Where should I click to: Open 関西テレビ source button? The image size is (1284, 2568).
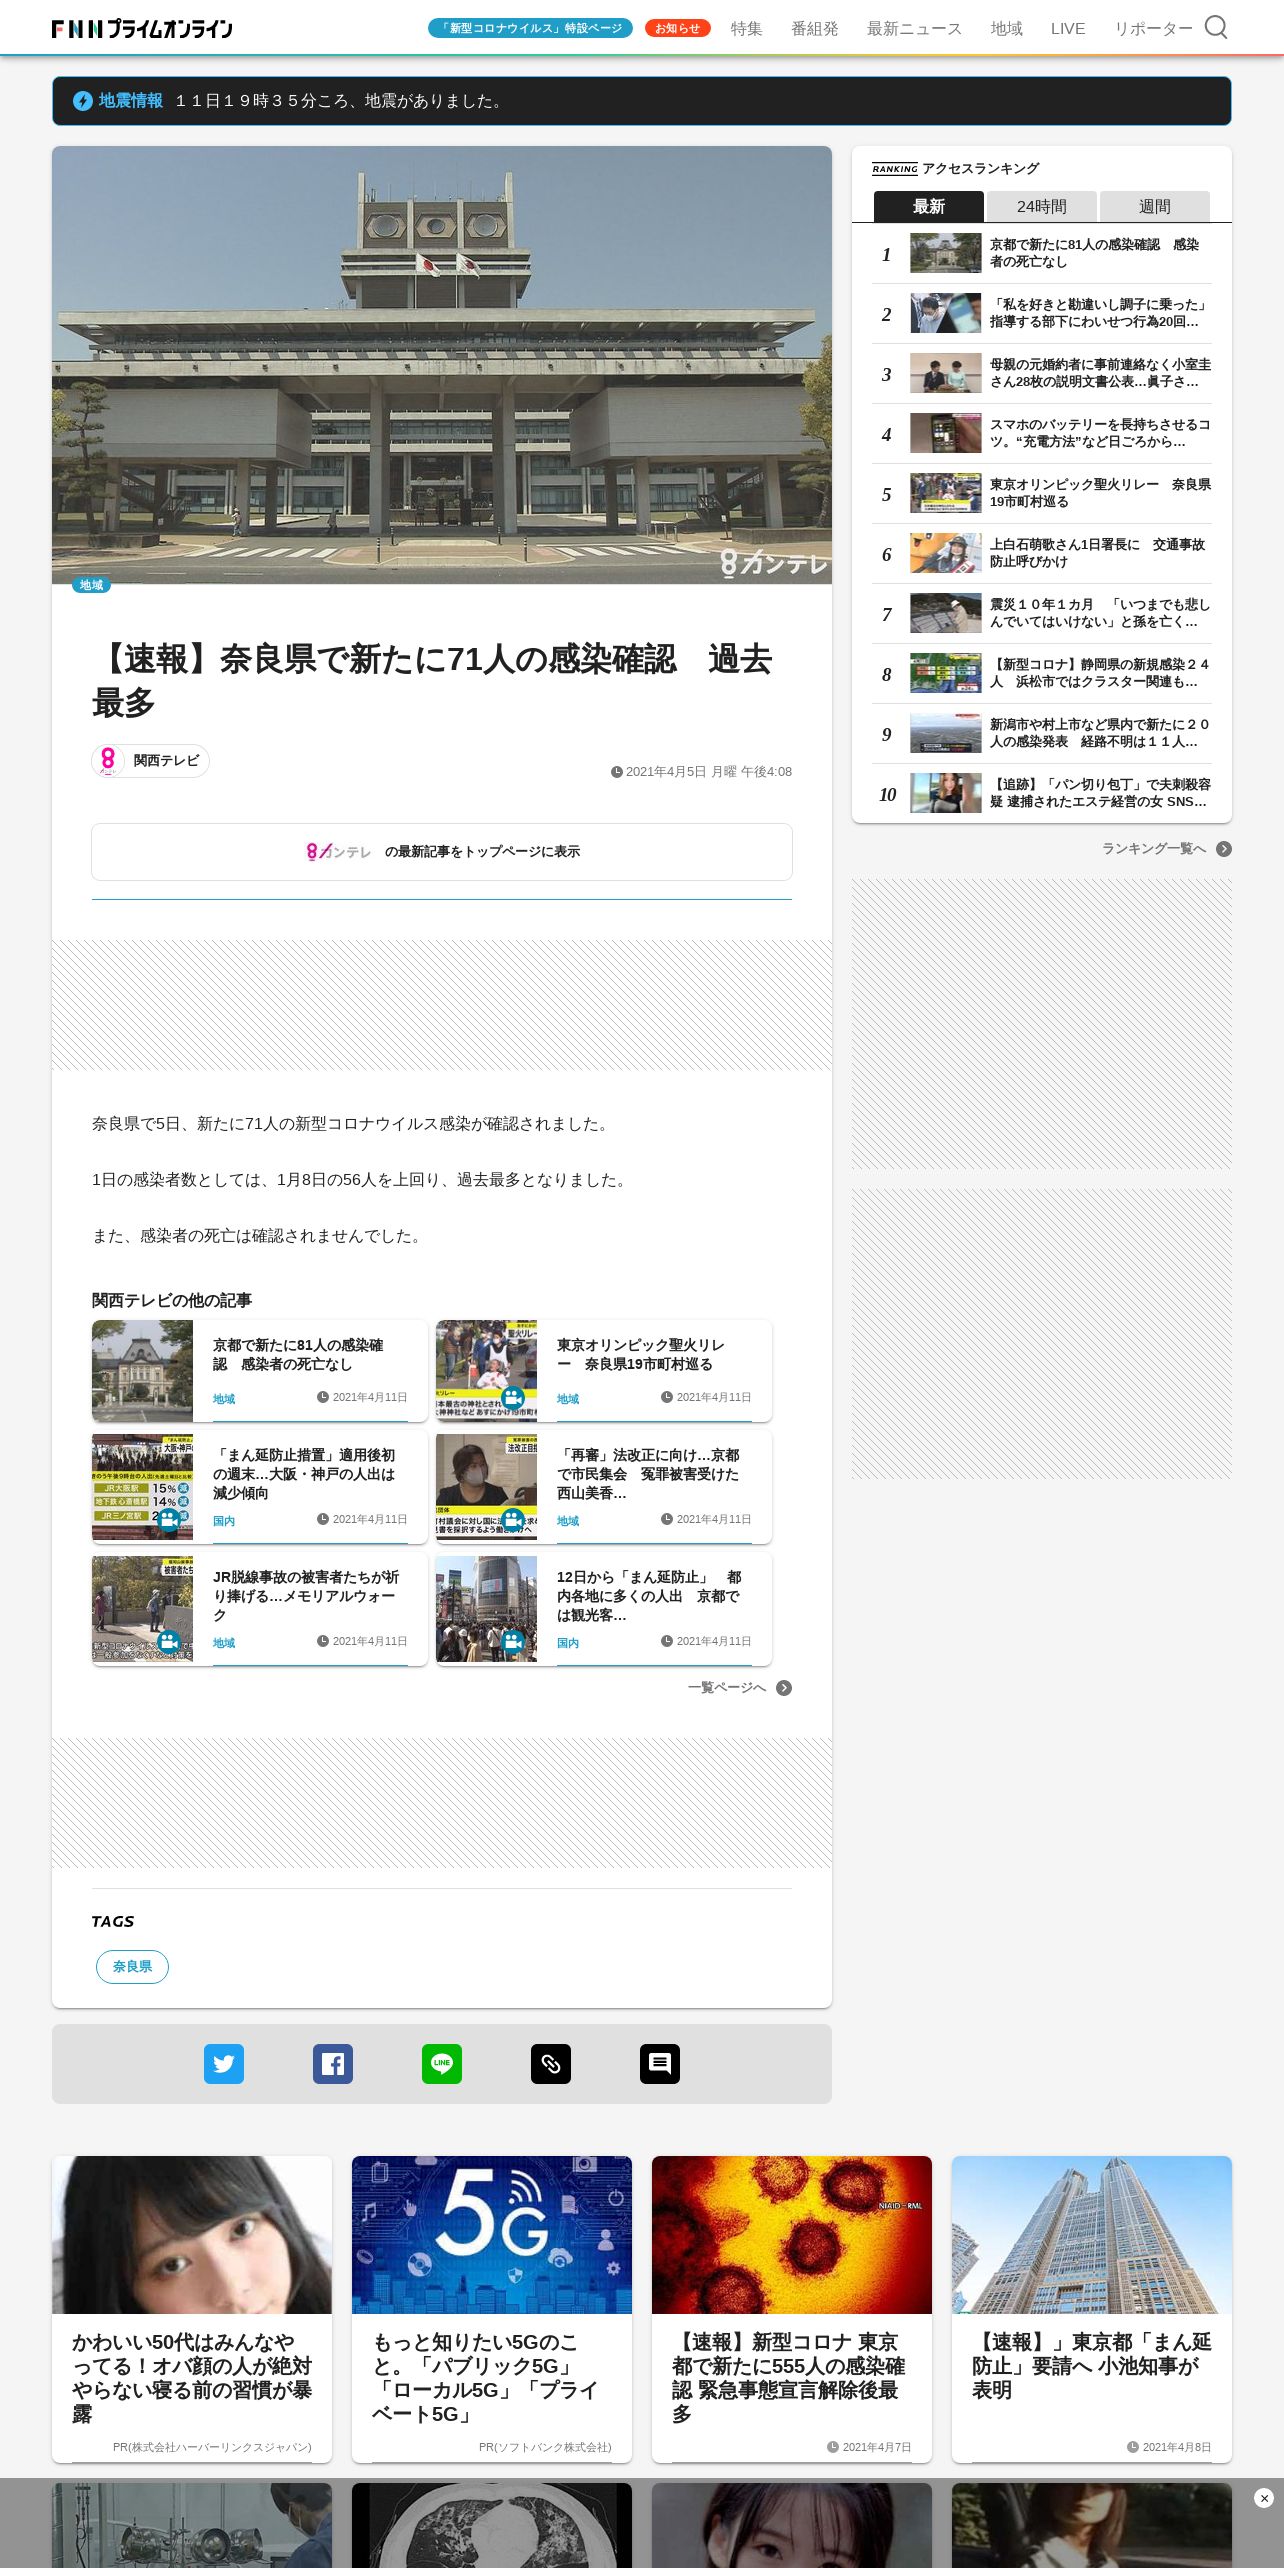click(150, 760)
